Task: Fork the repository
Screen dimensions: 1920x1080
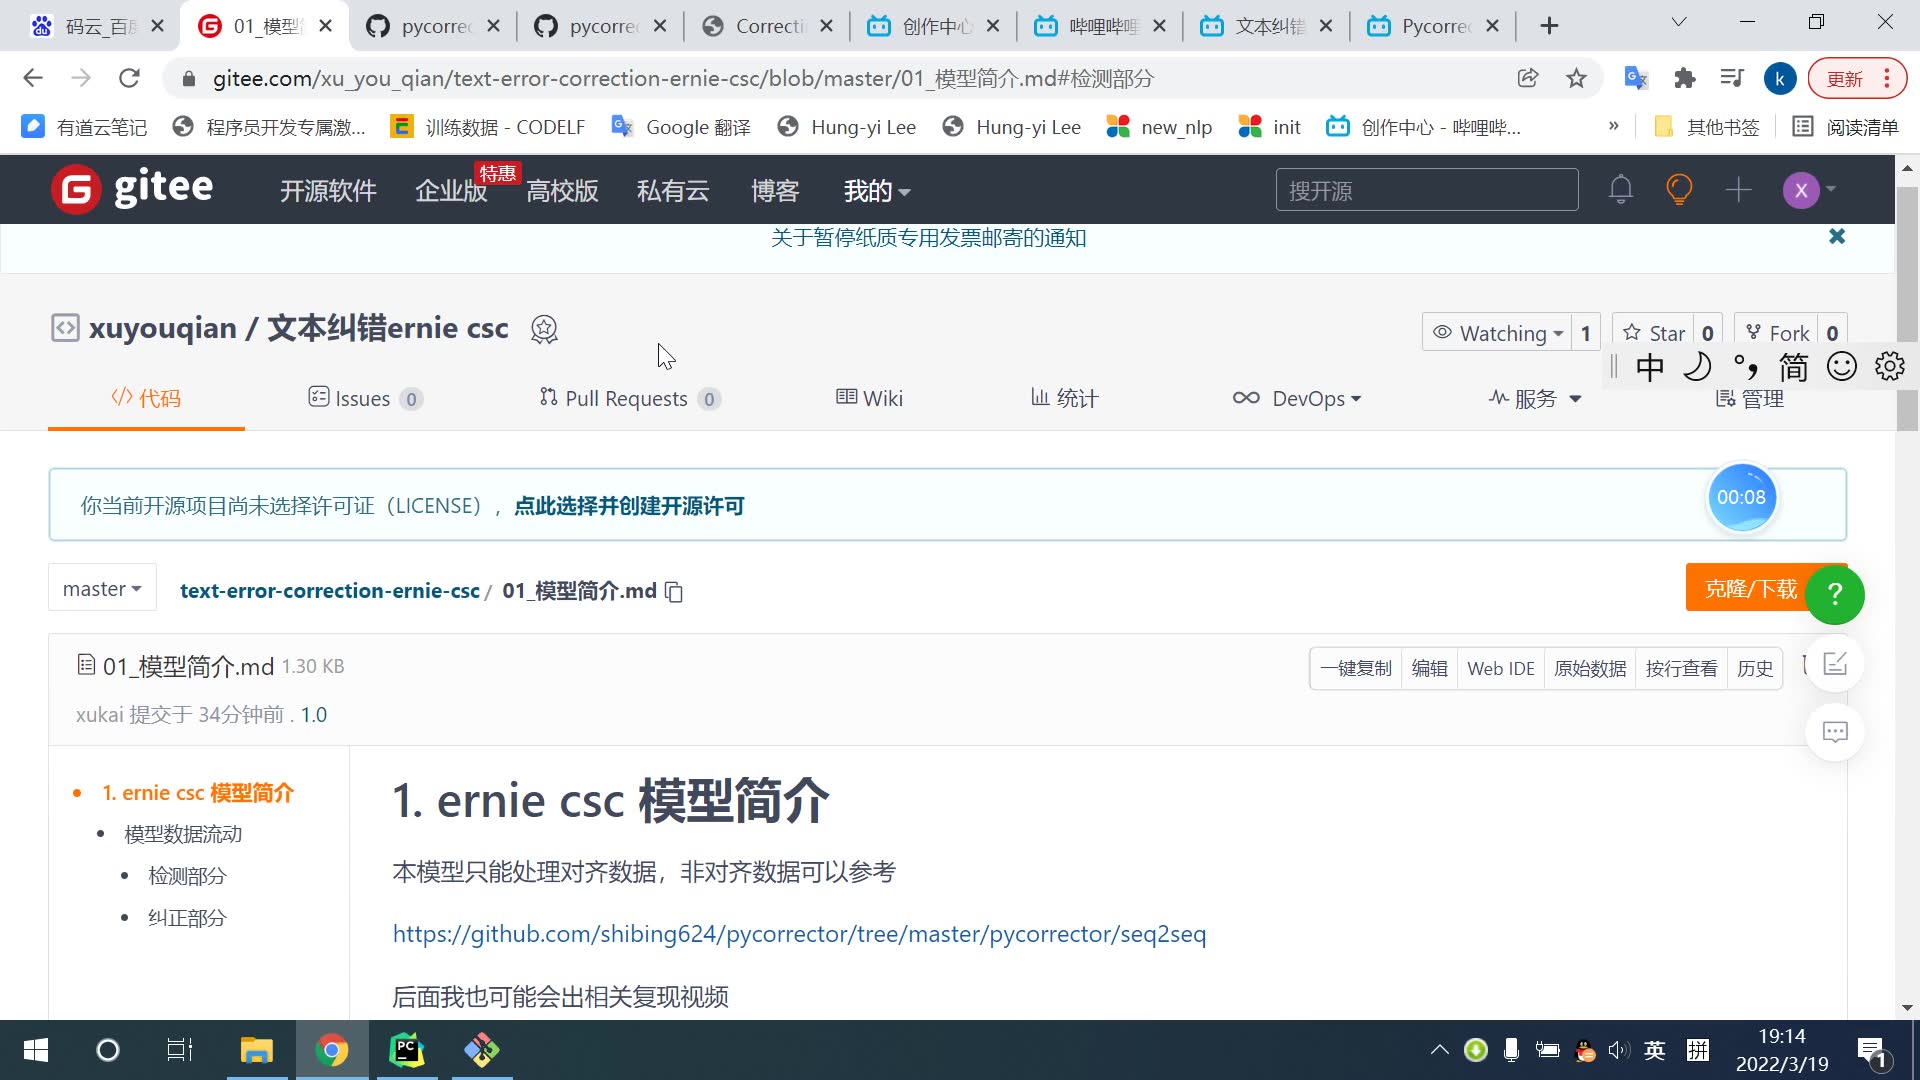Action: 1778,333
